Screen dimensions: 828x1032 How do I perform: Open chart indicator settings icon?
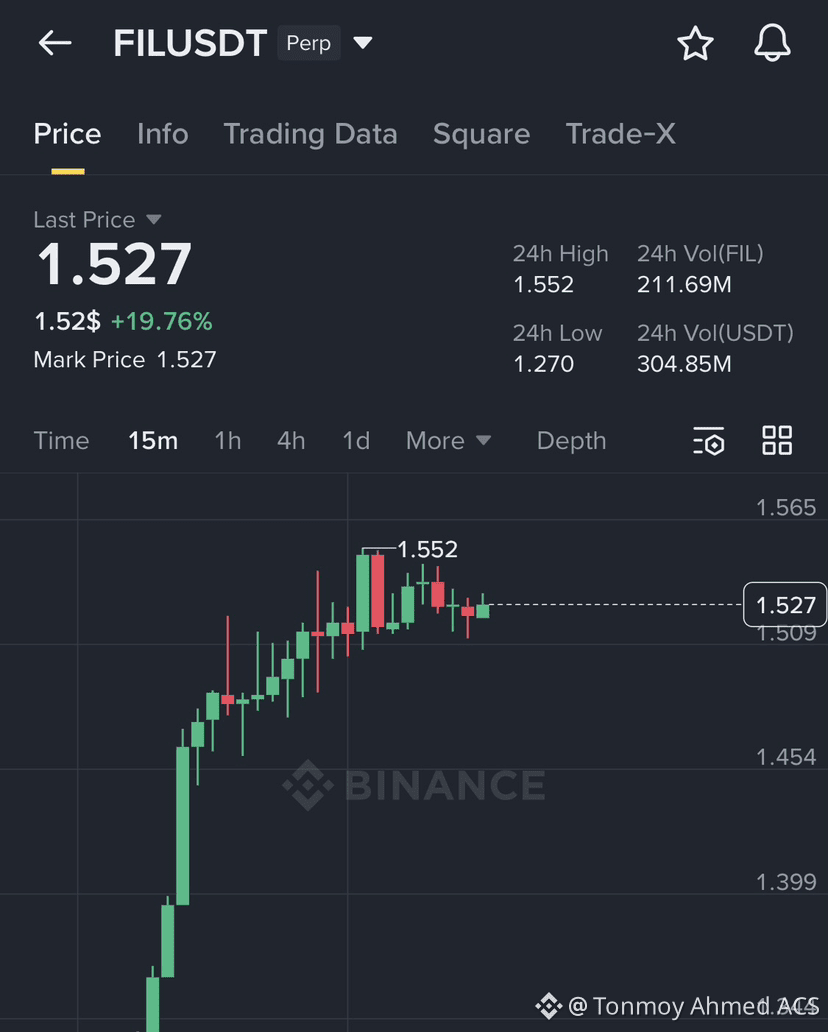pyautogui.click(x=709, y=440)
